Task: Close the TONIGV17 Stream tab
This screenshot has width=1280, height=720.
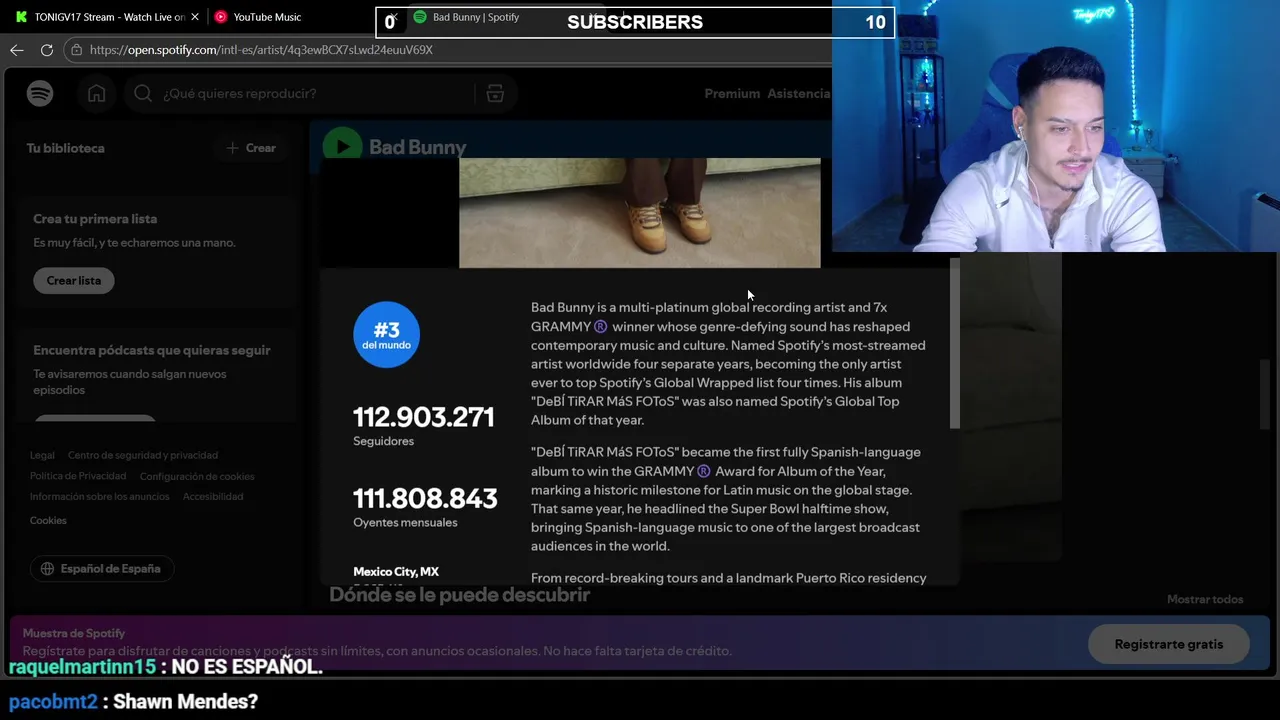Action: [x=195, y=17]
